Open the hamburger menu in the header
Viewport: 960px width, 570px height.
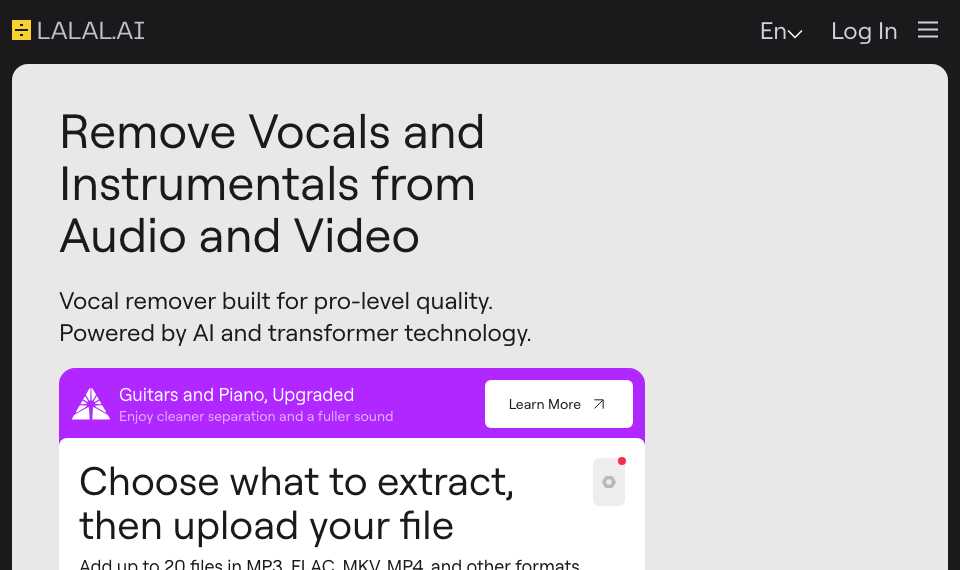[x=928, y=29]
